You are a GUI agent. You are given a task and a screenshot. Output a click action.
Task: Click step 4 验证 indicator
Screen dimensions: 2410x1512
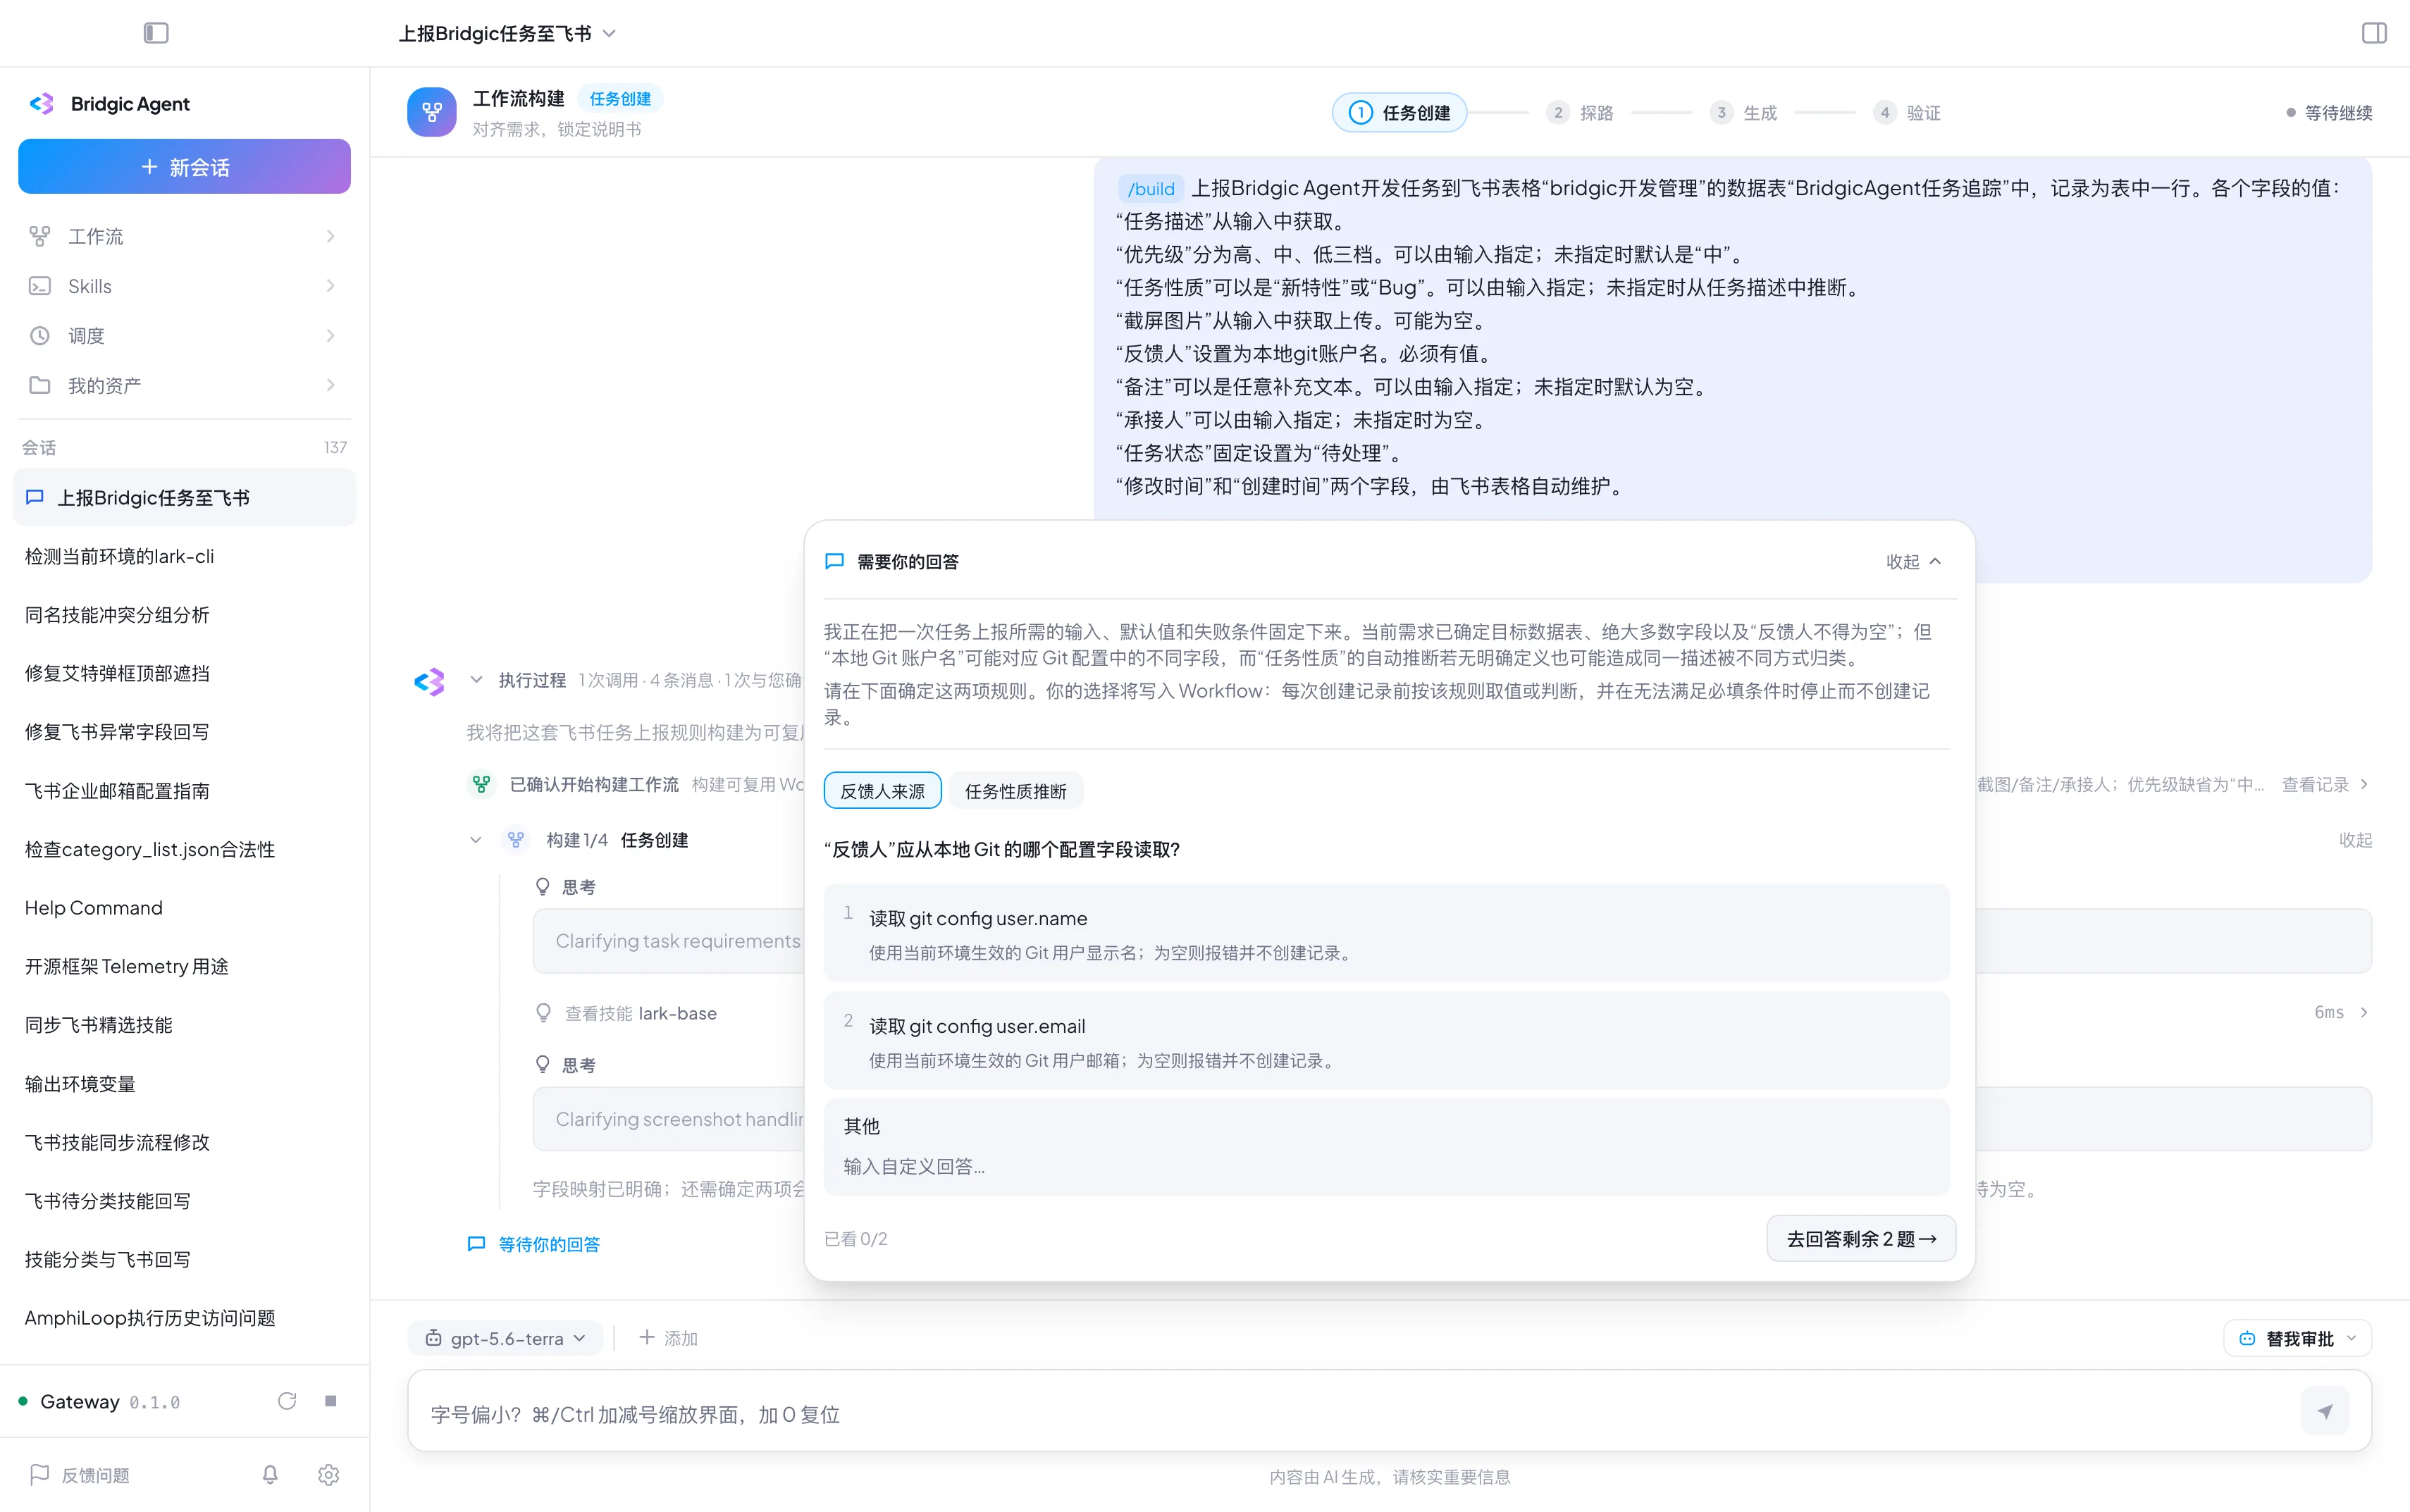tap(1906, 112)
